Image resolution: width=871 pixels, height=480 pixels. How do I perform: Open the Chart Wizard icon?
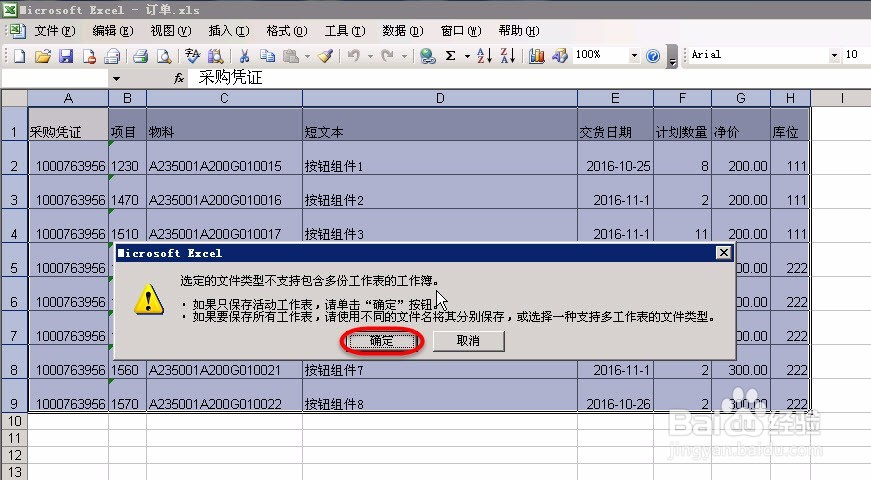click(536, 56)
